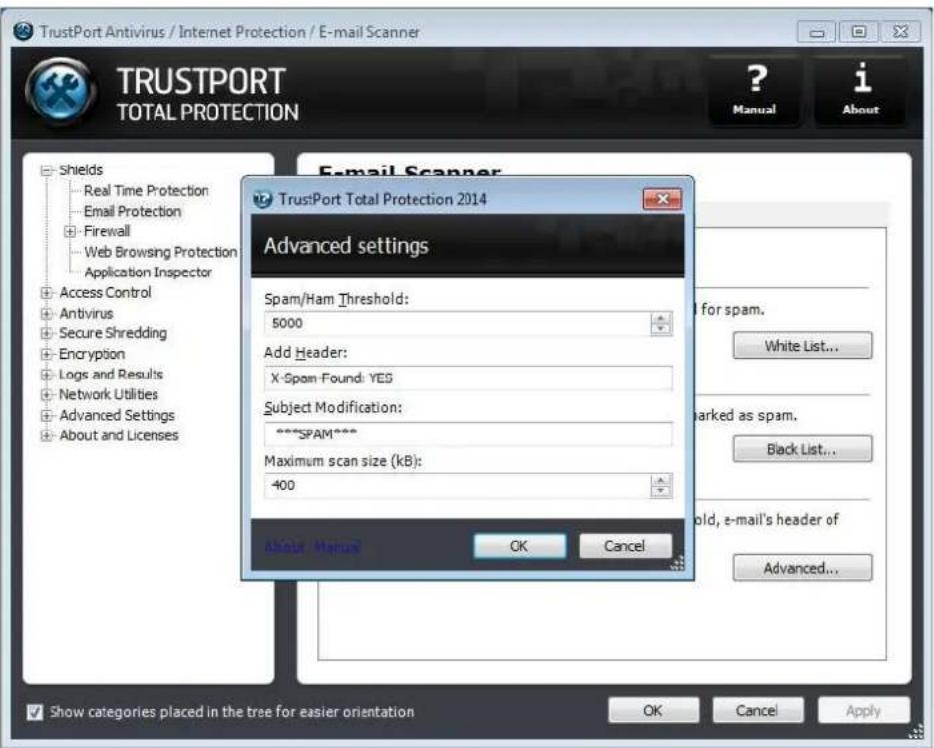Select Web Browsing Protection in tree
The height and width of the screenshot is (748, 934).
click(160, 252)
